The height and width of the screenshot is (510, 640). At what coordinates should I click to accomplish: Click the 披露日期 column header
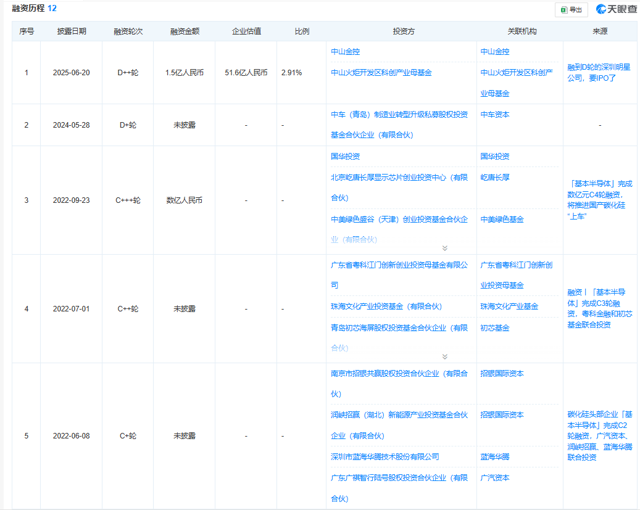pos(71,31)
